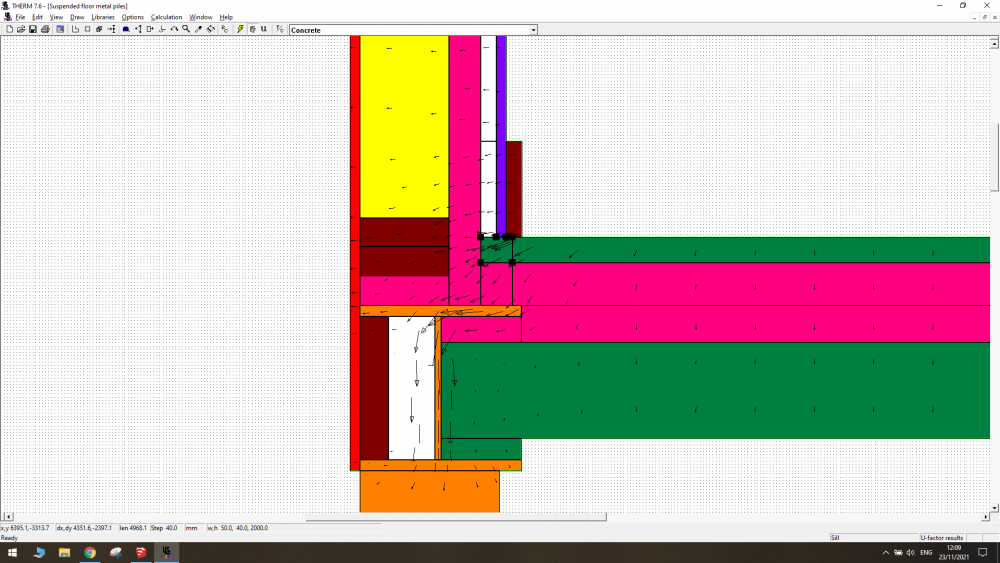
Task: Click the Set Origin tool icon
Action: click(x=162, y=29)
